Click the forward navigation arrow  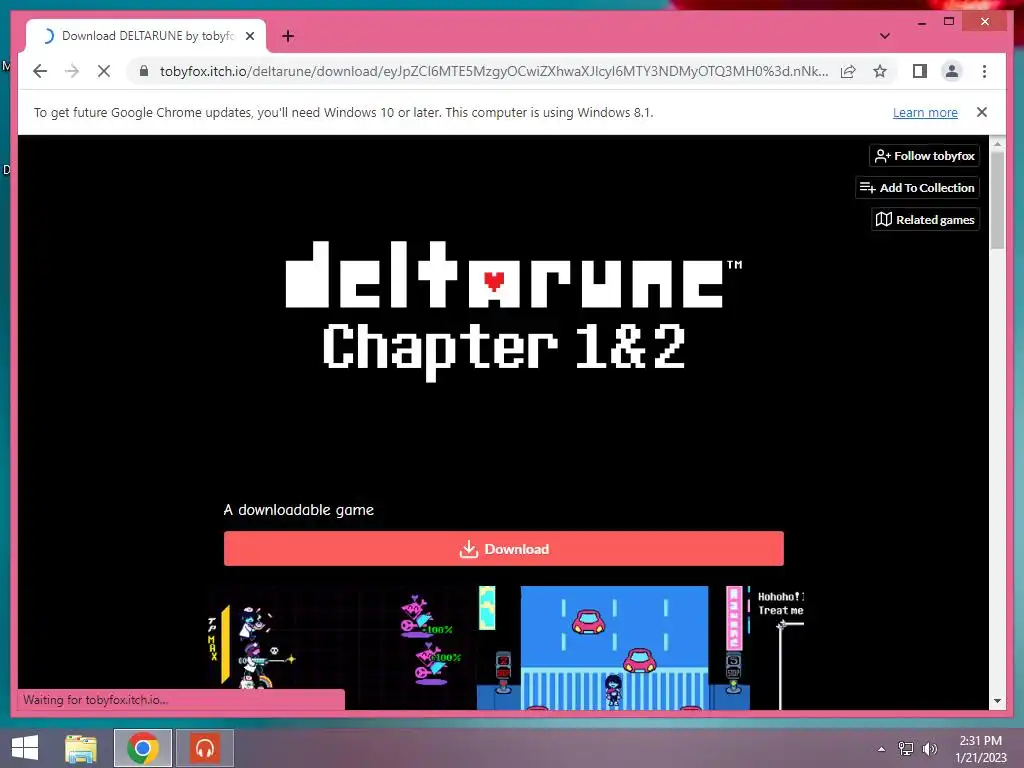click(72, 71)
